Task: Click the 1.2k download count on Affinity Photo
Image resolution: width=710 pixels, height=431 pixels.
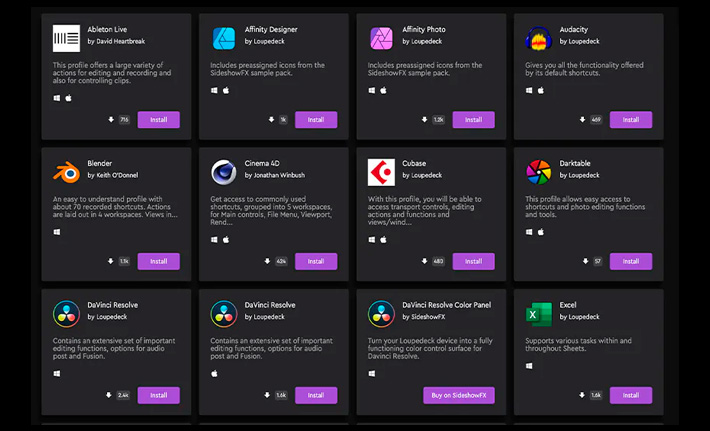Action: (x=438, y=120)
